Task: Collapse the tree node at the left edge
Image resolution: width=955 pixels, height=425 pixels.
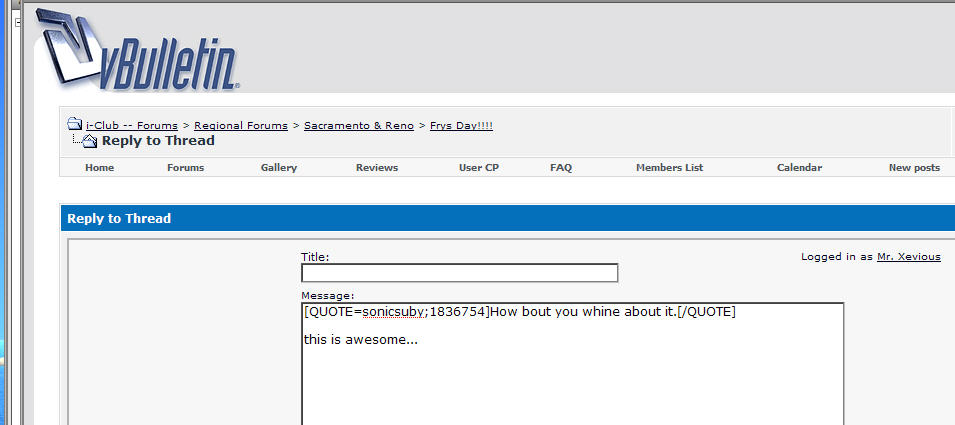Action: (18, 21)
